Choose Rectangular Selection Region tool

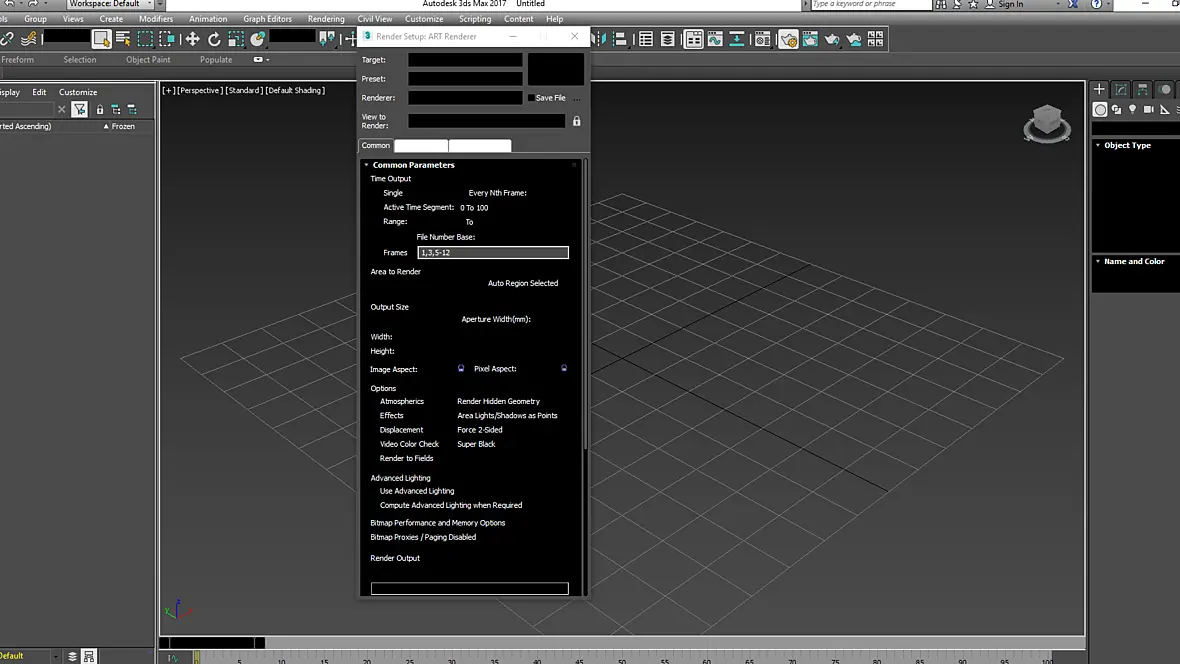(x=145, y=38)
